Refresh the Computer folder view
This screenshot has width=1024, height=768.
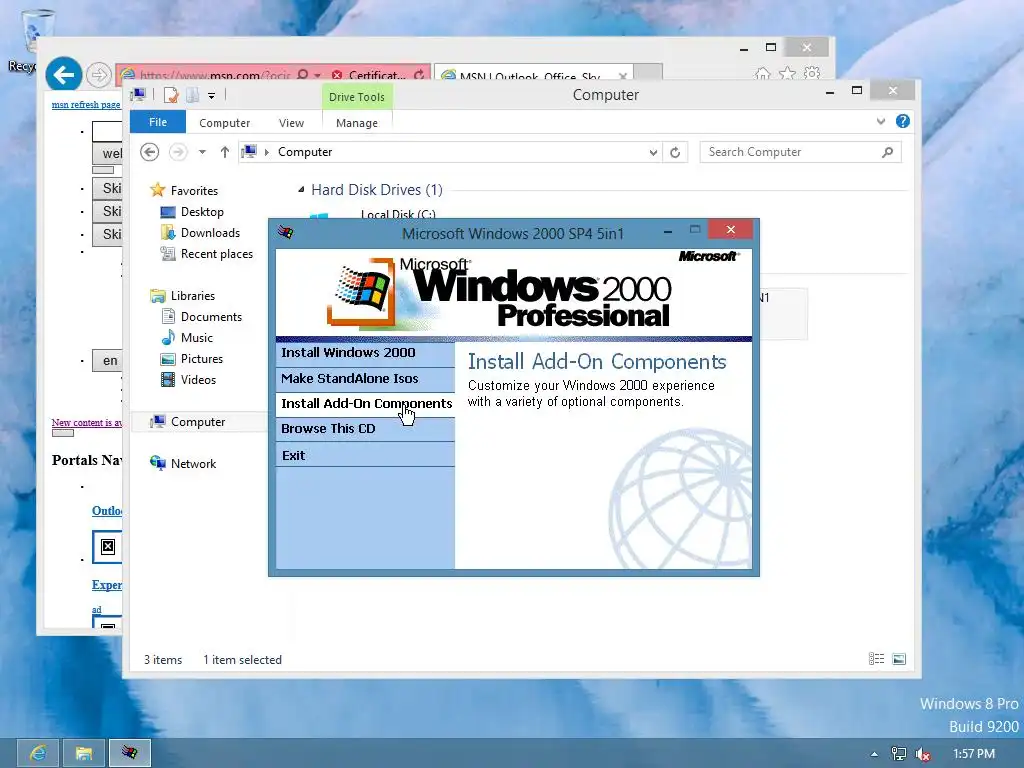pyautogui.click(x=675, y=152)
